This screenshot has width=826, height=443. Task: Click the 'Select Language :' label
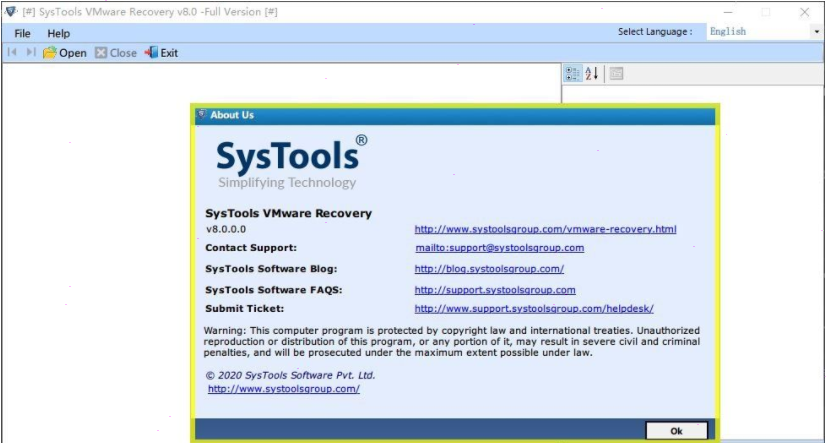(x=655, y=32)
